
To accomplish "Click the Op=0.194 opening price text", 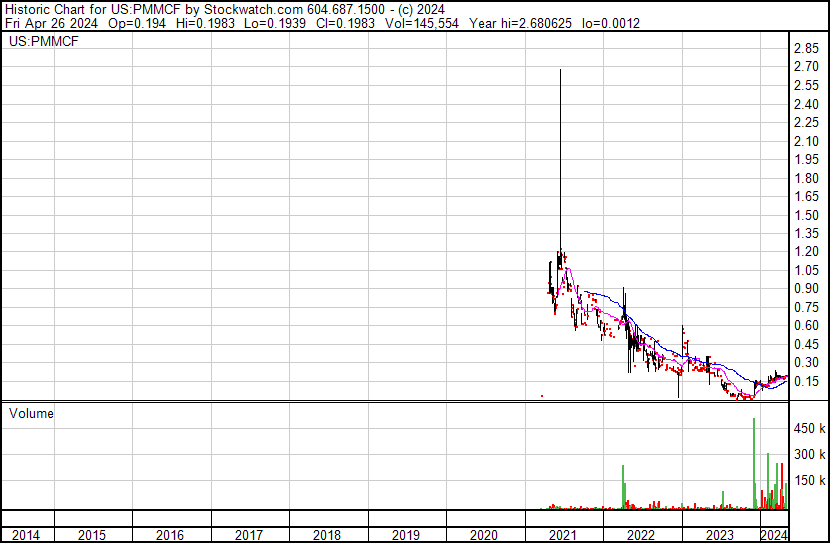I will 137,23.
